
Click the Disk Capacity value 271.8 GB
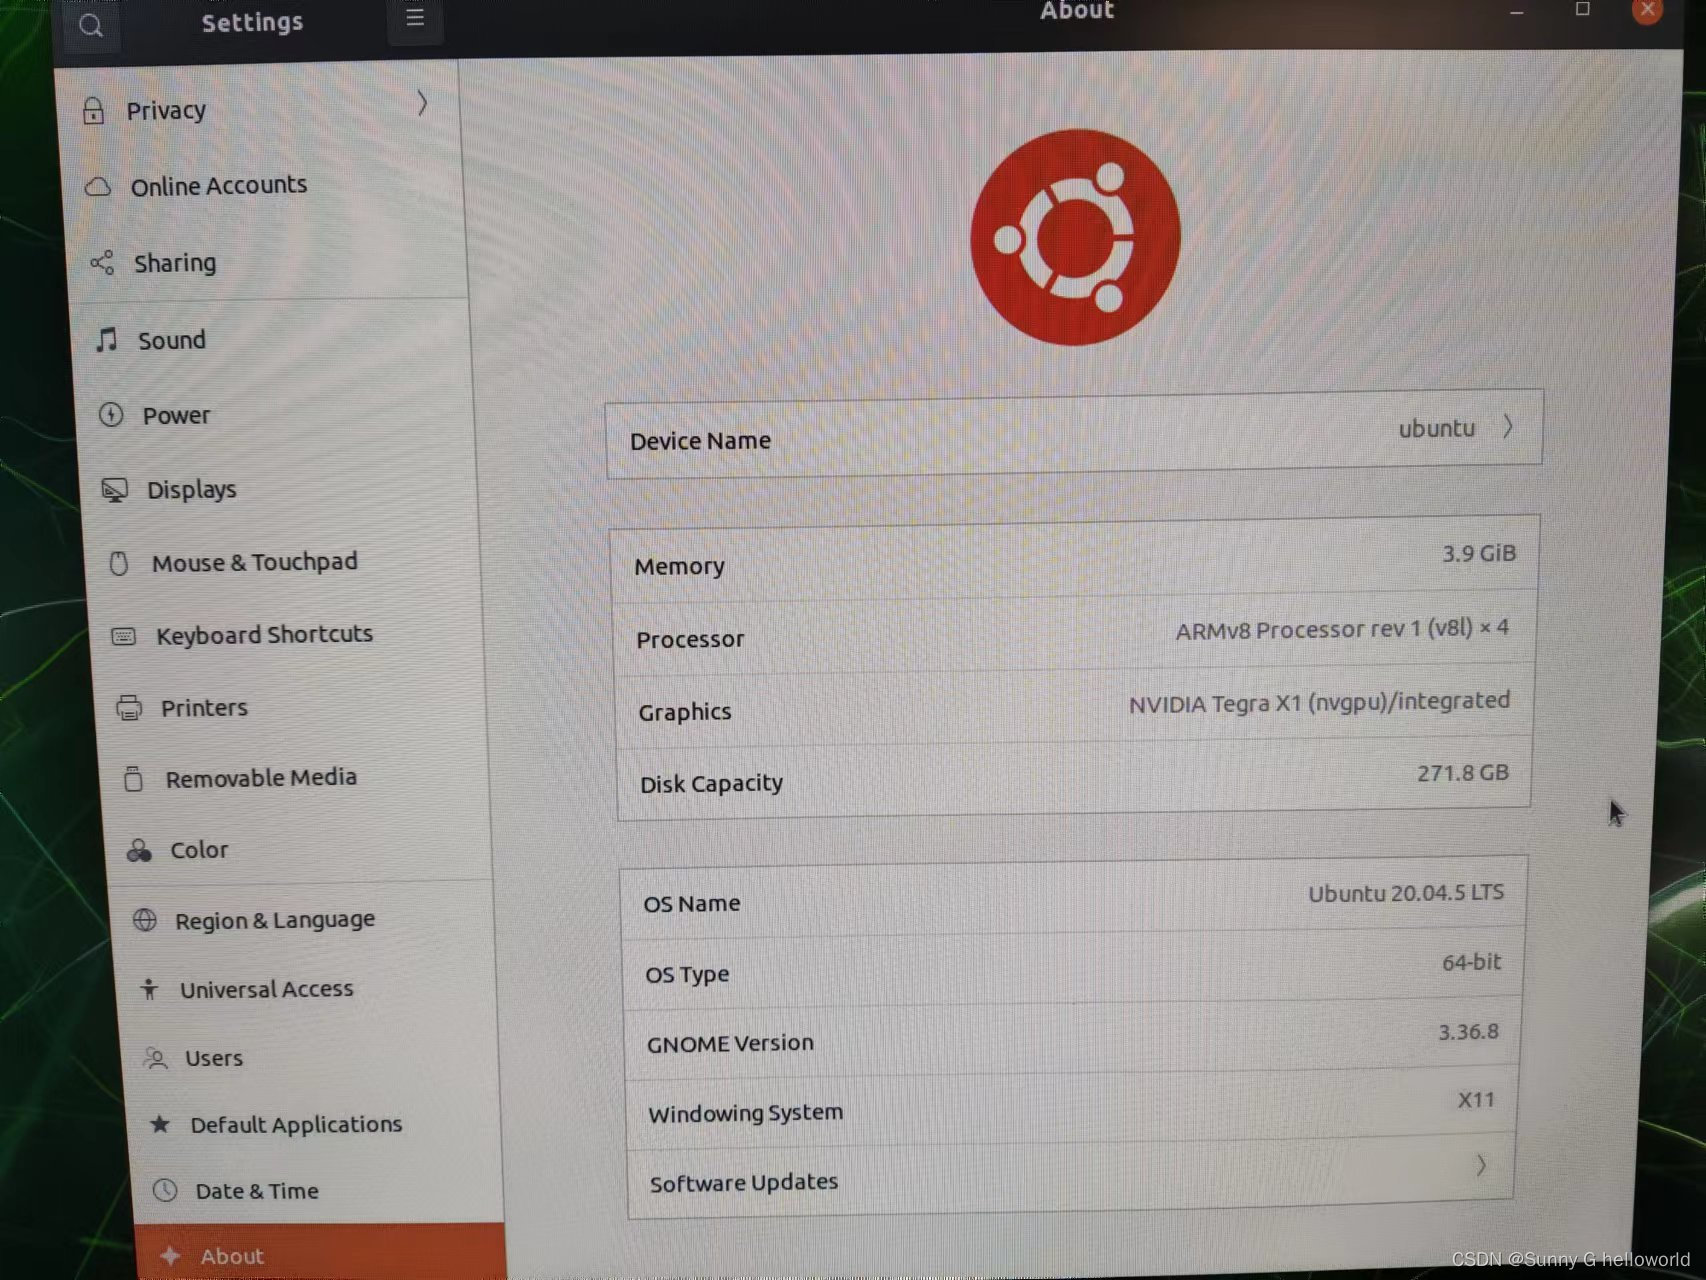1462,773
